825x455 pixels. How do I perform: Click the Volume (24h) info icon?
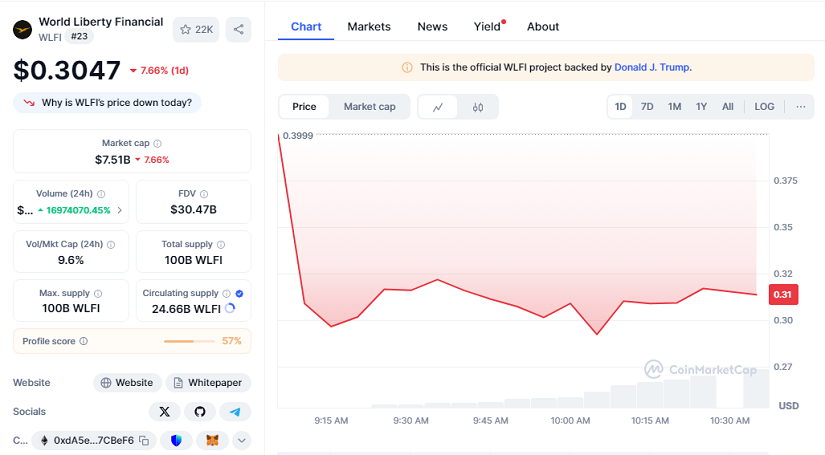tap(101, 194)
